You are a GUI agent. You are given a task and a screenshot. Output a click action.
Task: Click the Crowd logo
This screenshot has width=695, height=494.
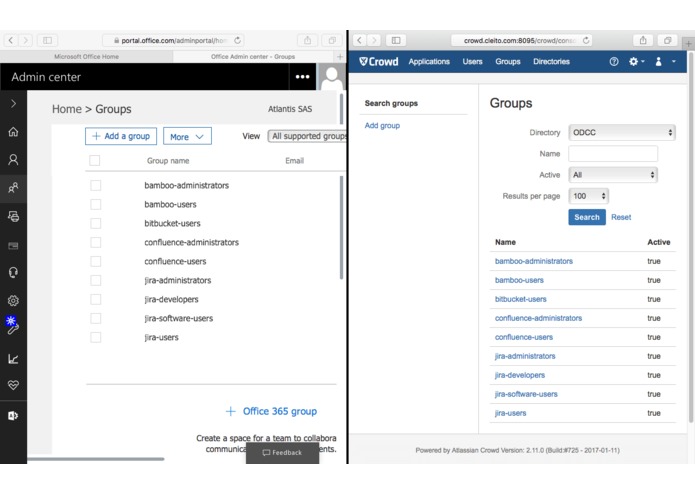click(379, 62)
